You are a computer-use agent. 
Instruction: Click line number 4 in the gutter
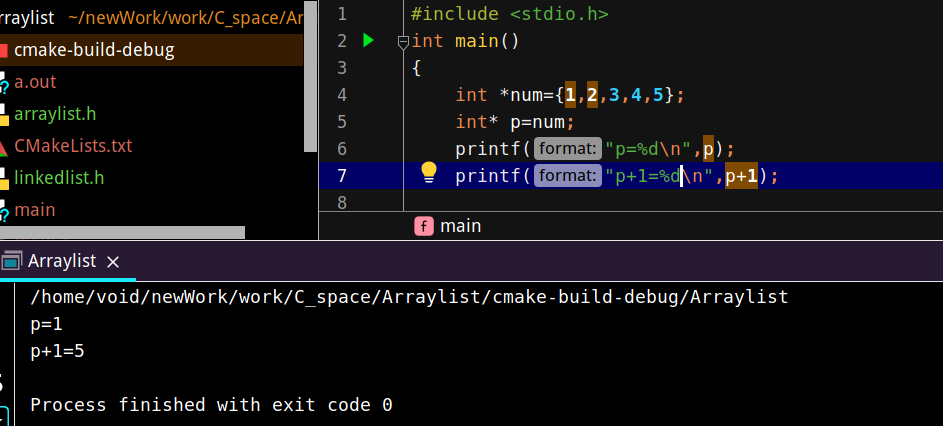click(342, 95)
